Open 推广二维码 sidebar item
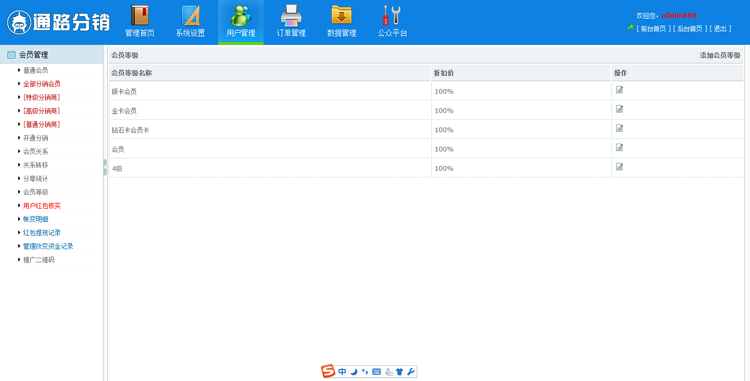 click(39, 260)
